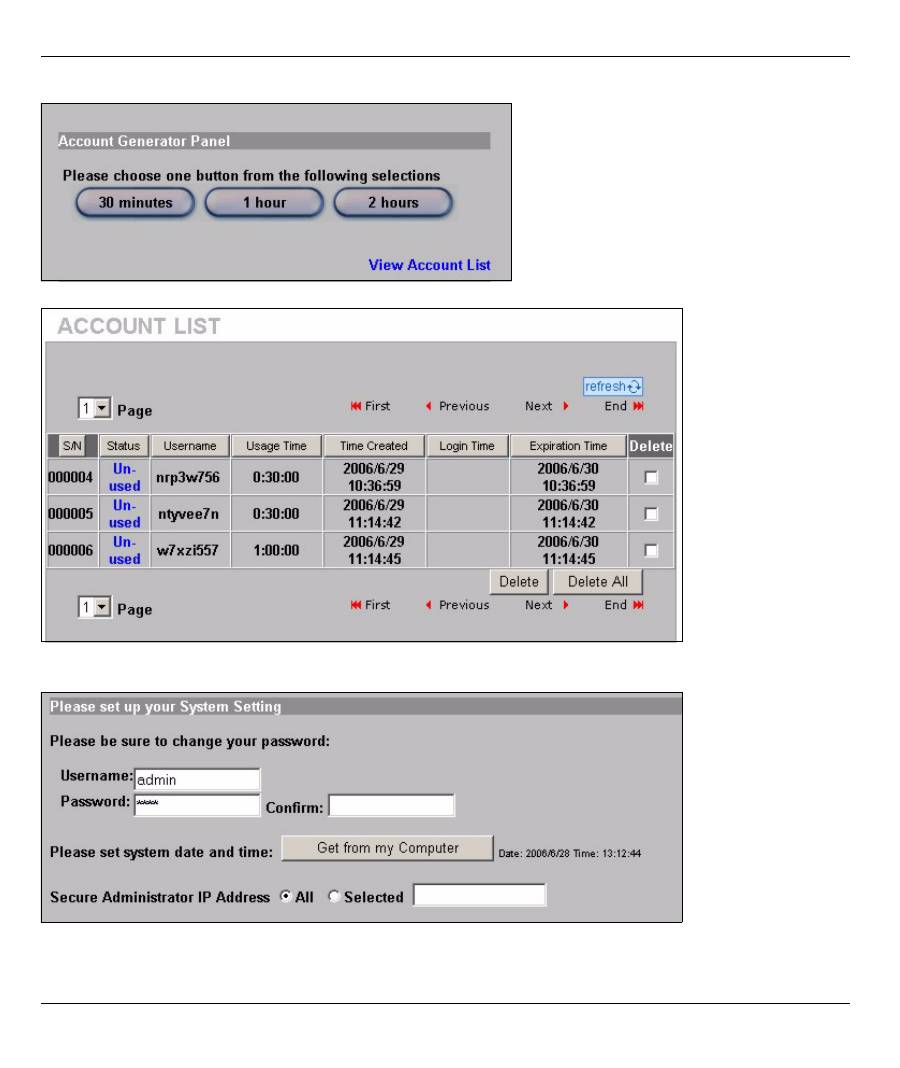Image resolution: width=900 pixels, height=1068 pixels.
Task: Click the refresh icon in Account List
Action: [613, 386]
